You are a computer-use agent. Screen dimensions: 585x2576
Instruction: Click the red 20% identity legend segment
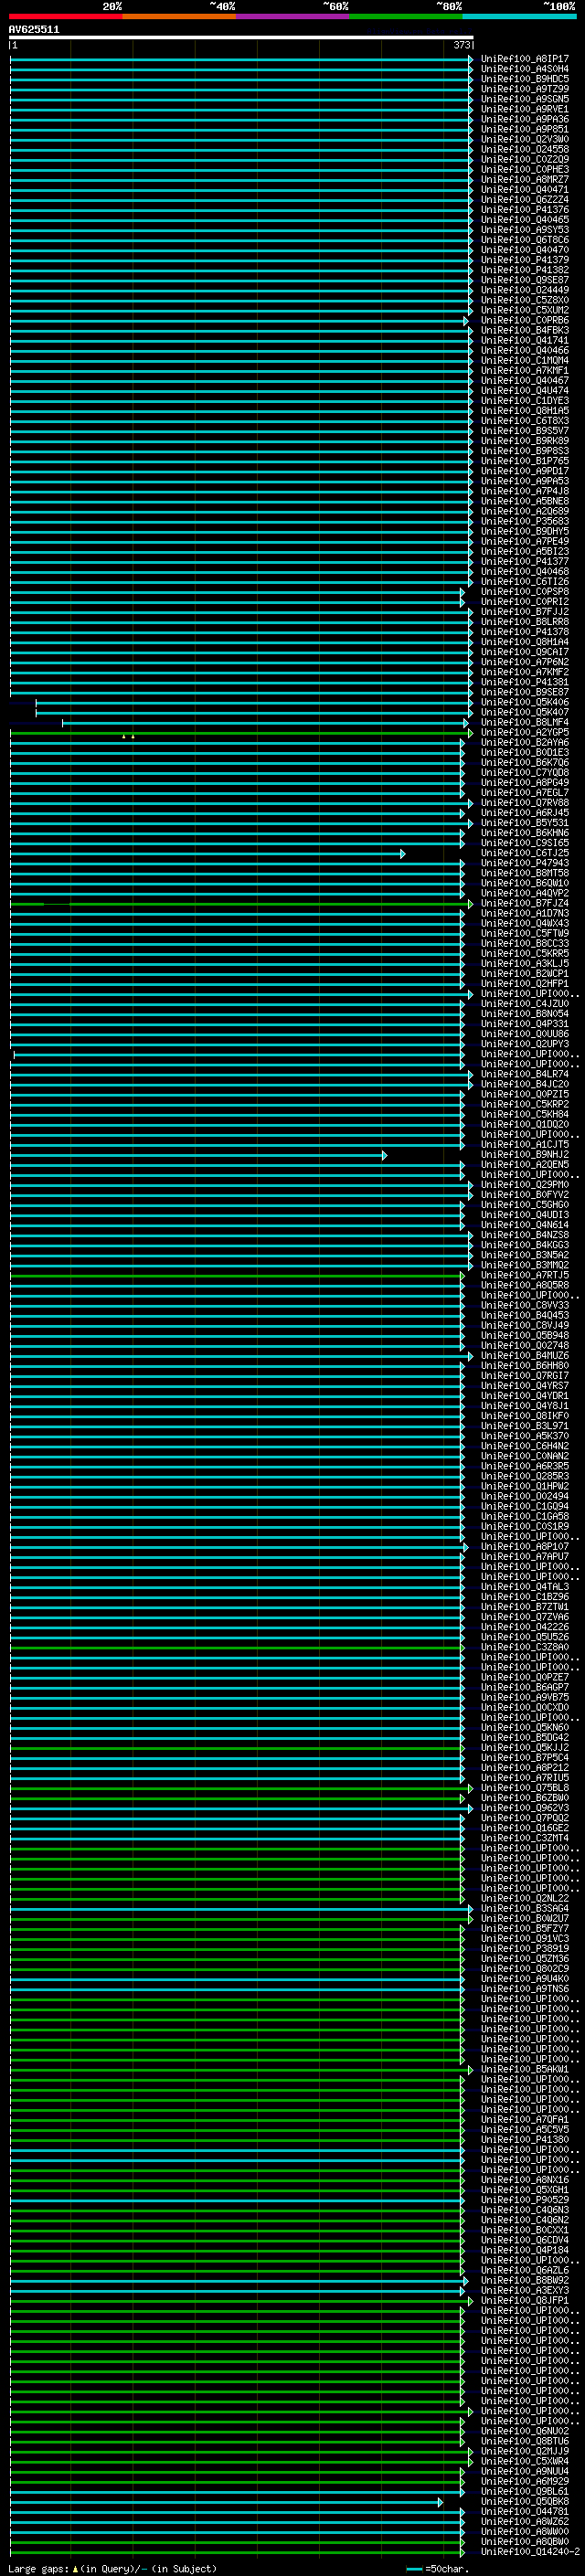point(65,16)
